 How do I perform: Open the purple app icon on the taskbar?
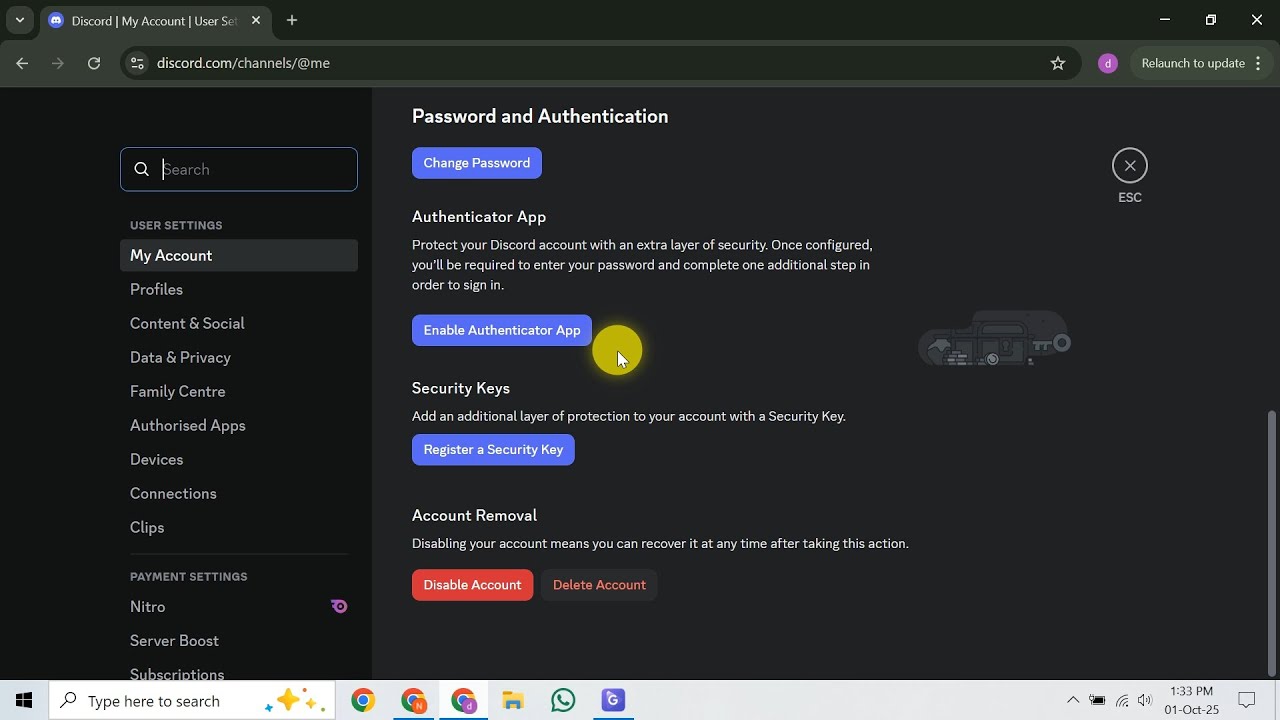(613, 700)
